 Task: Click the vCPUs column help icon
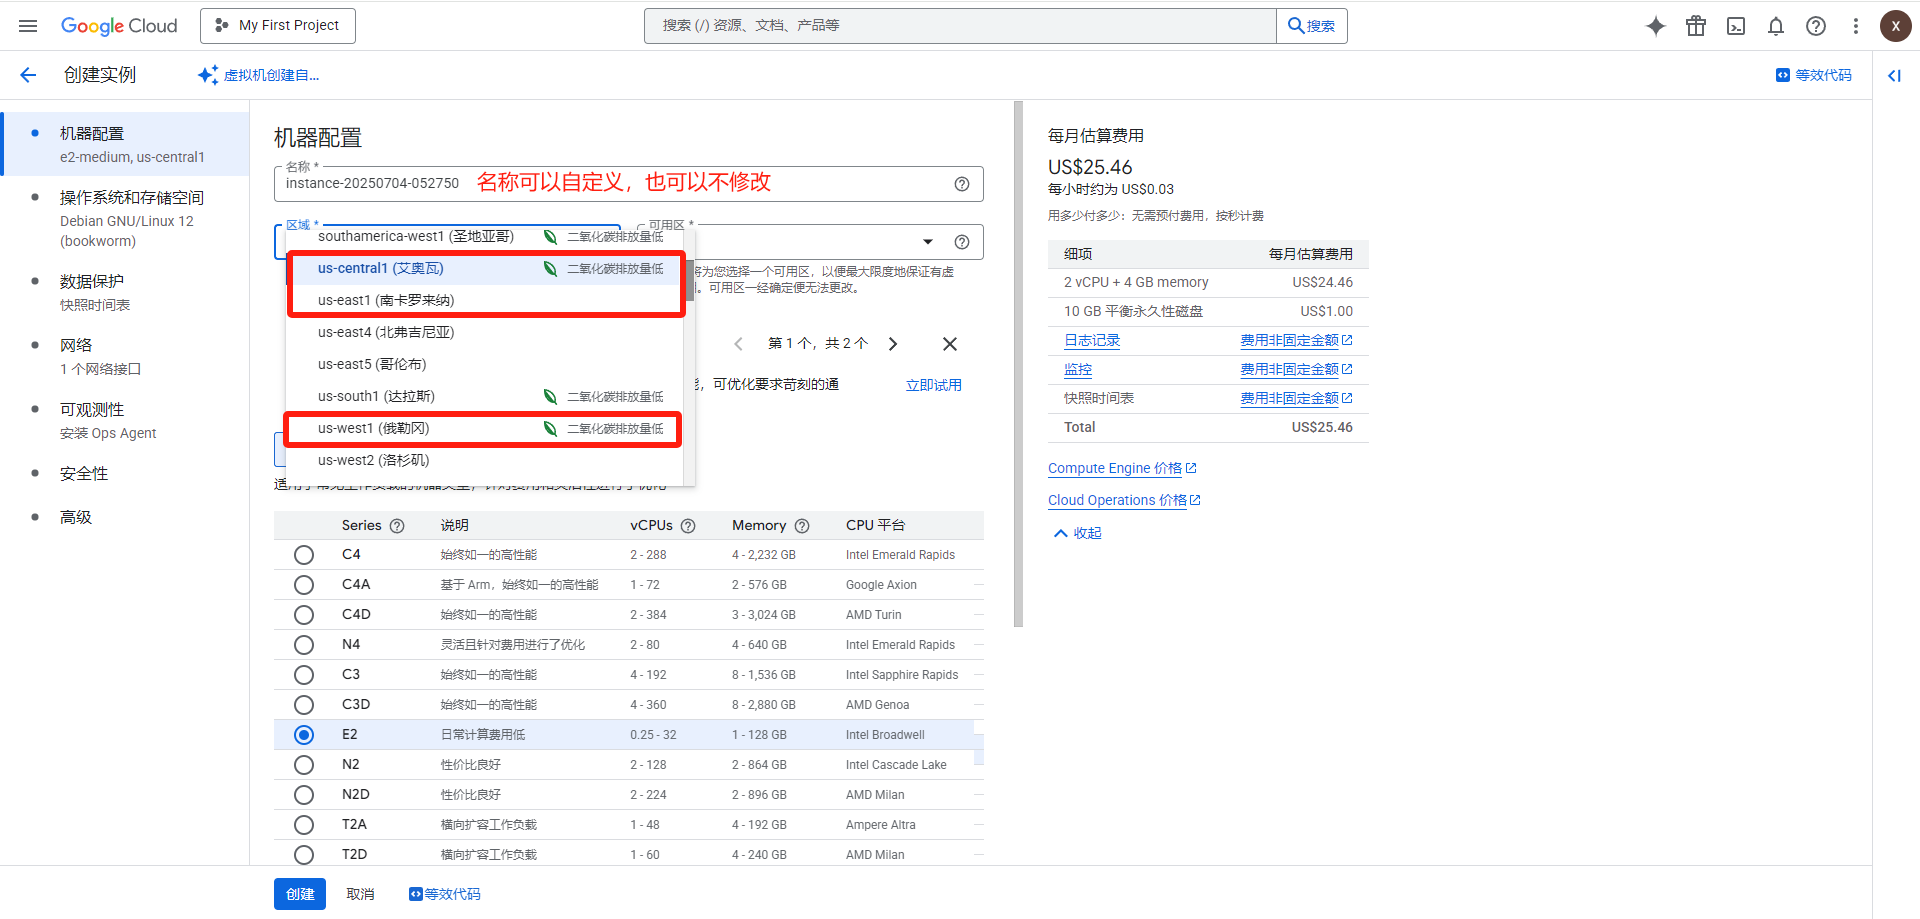click(688, 526)
